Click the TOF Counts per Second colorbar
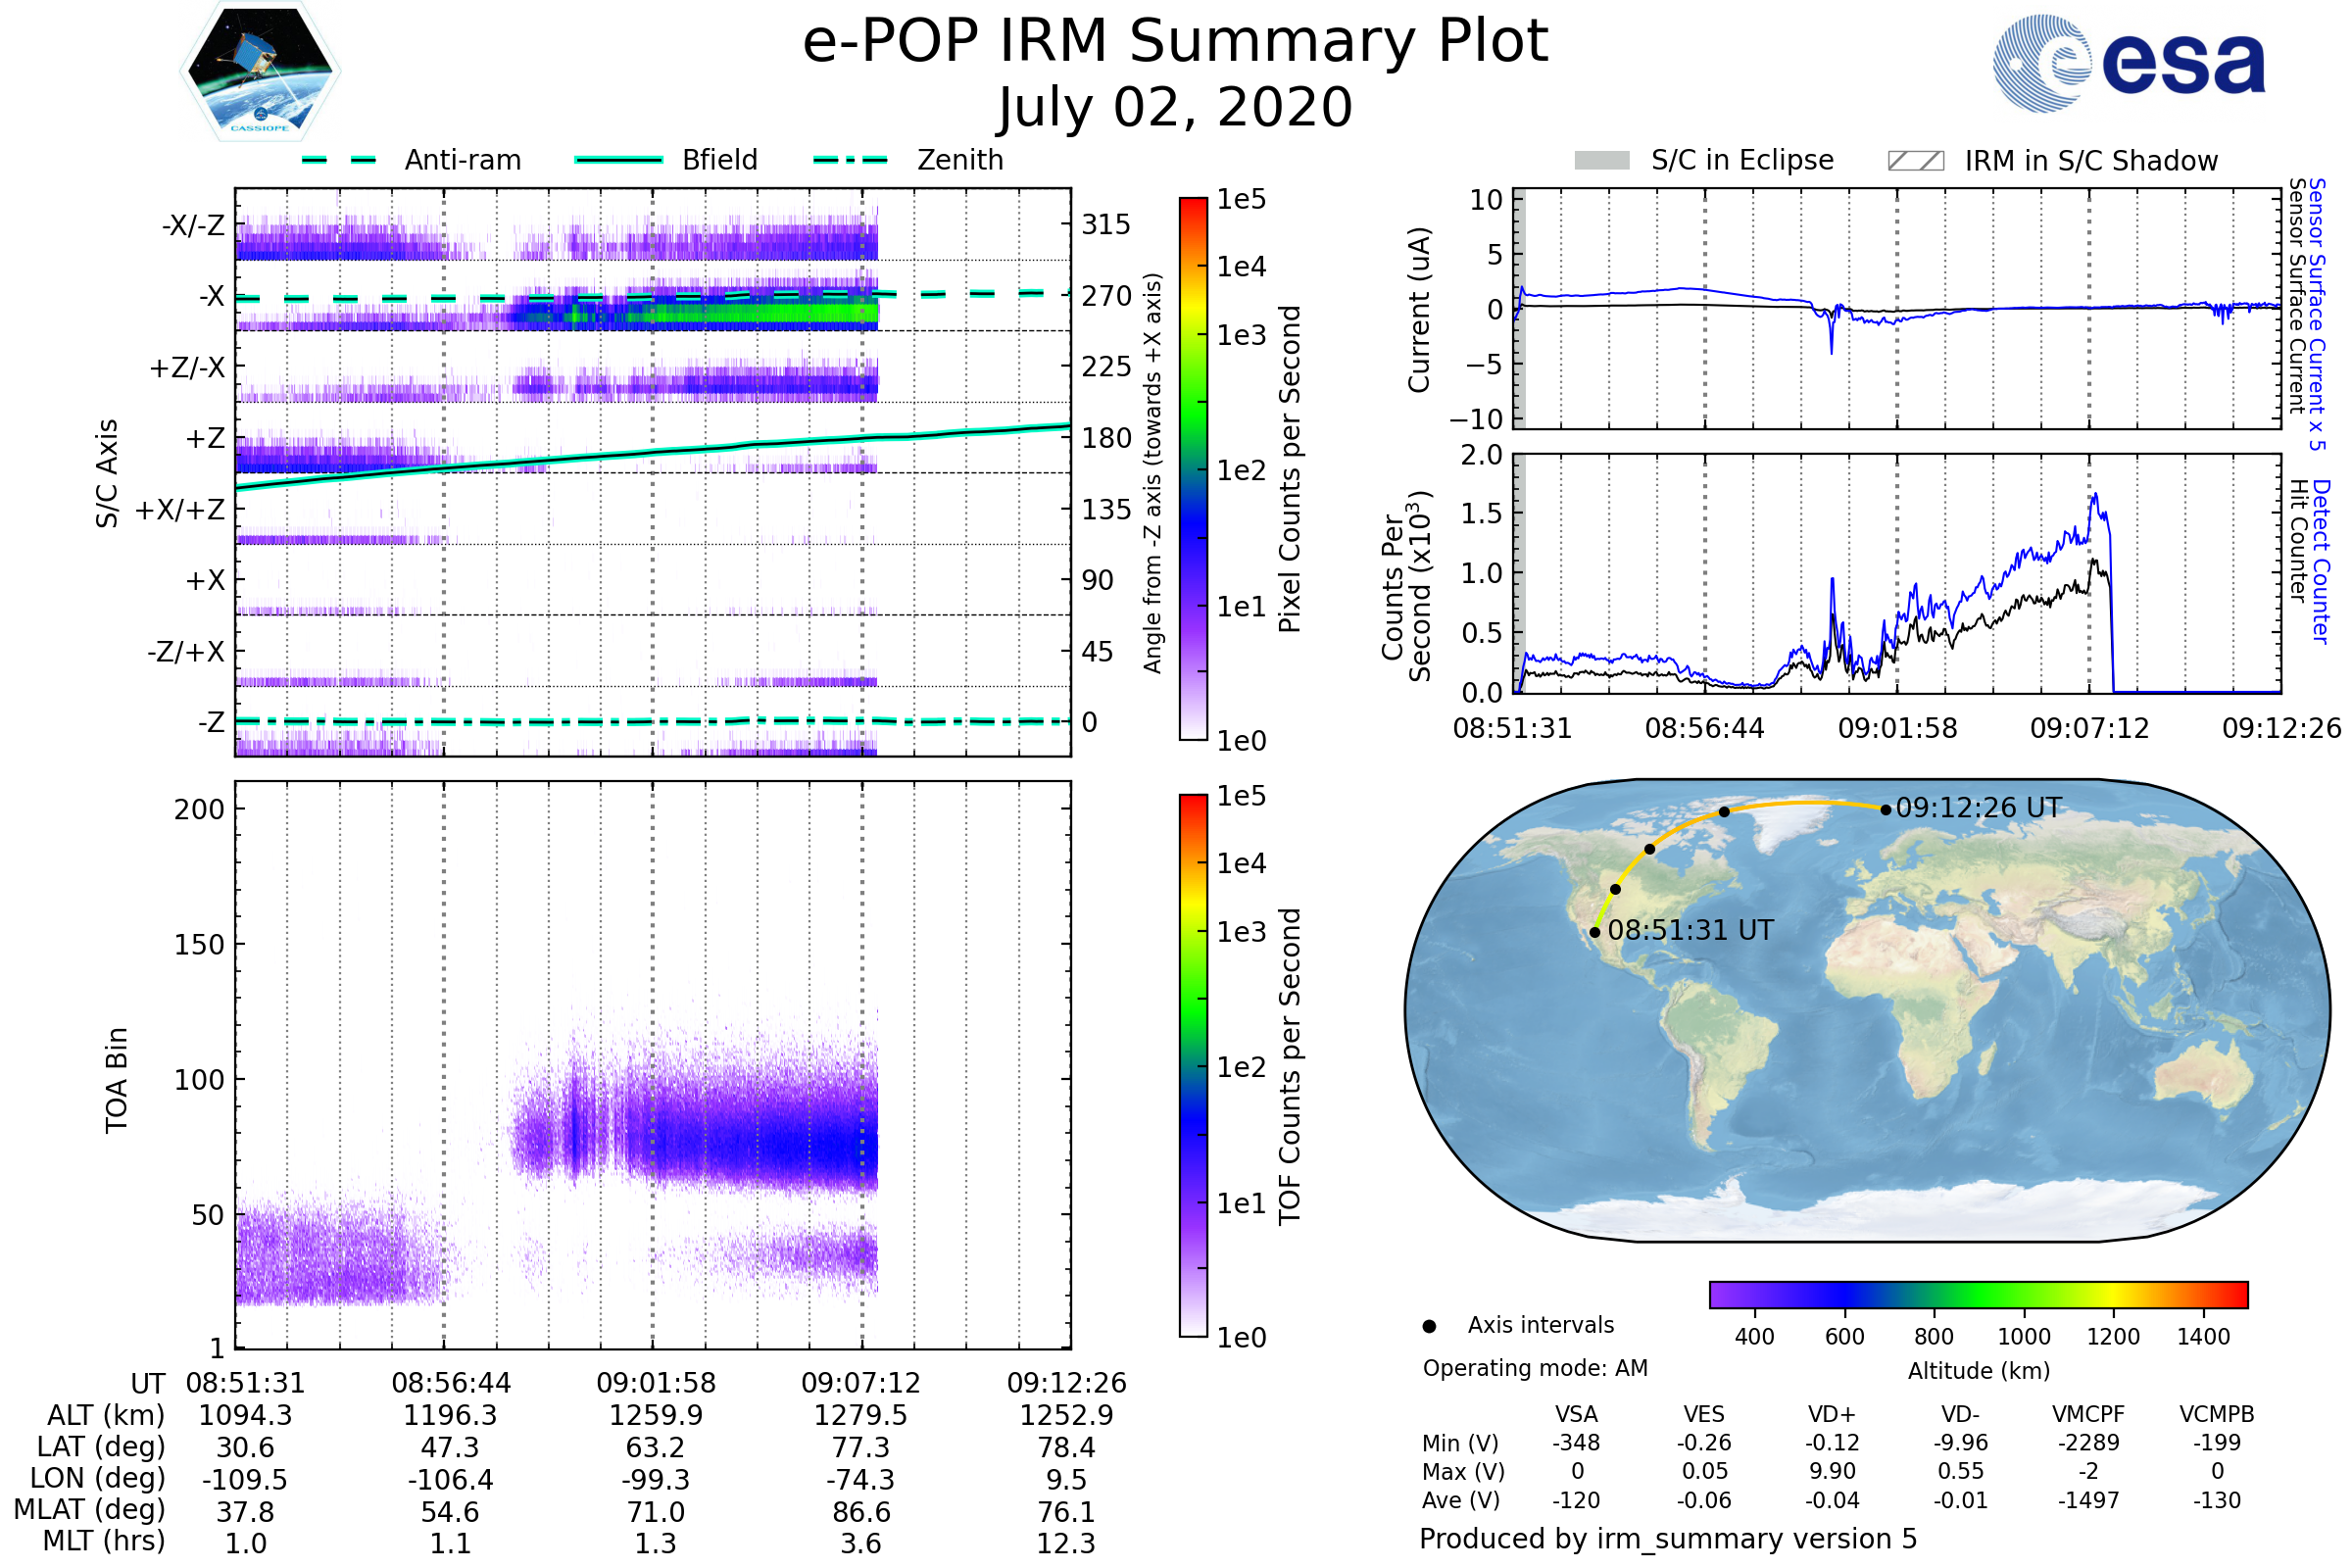The height and width of the screenshot is (1568, 2352). click(1193, 1065)
